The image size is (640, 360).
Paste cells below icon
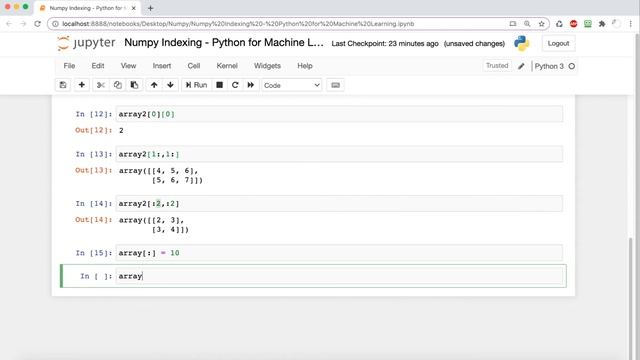pos(134,85)
